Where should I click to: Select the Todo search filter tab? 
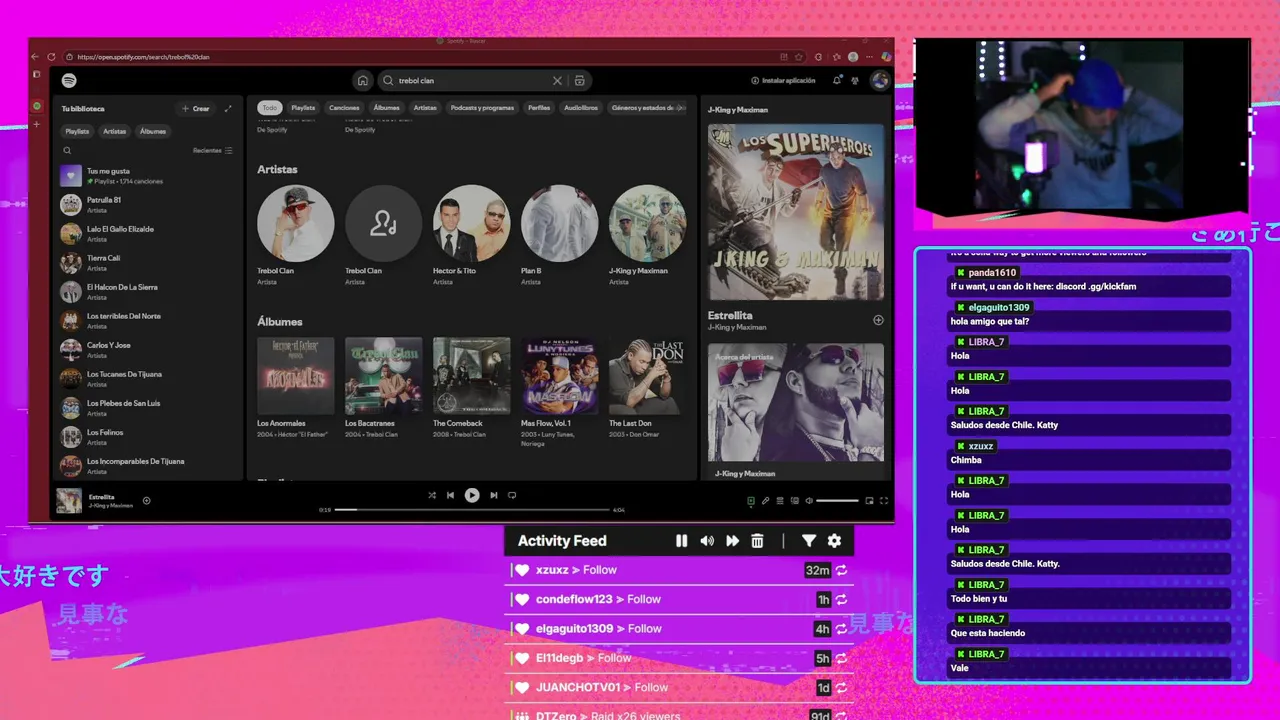click(270, 107)
